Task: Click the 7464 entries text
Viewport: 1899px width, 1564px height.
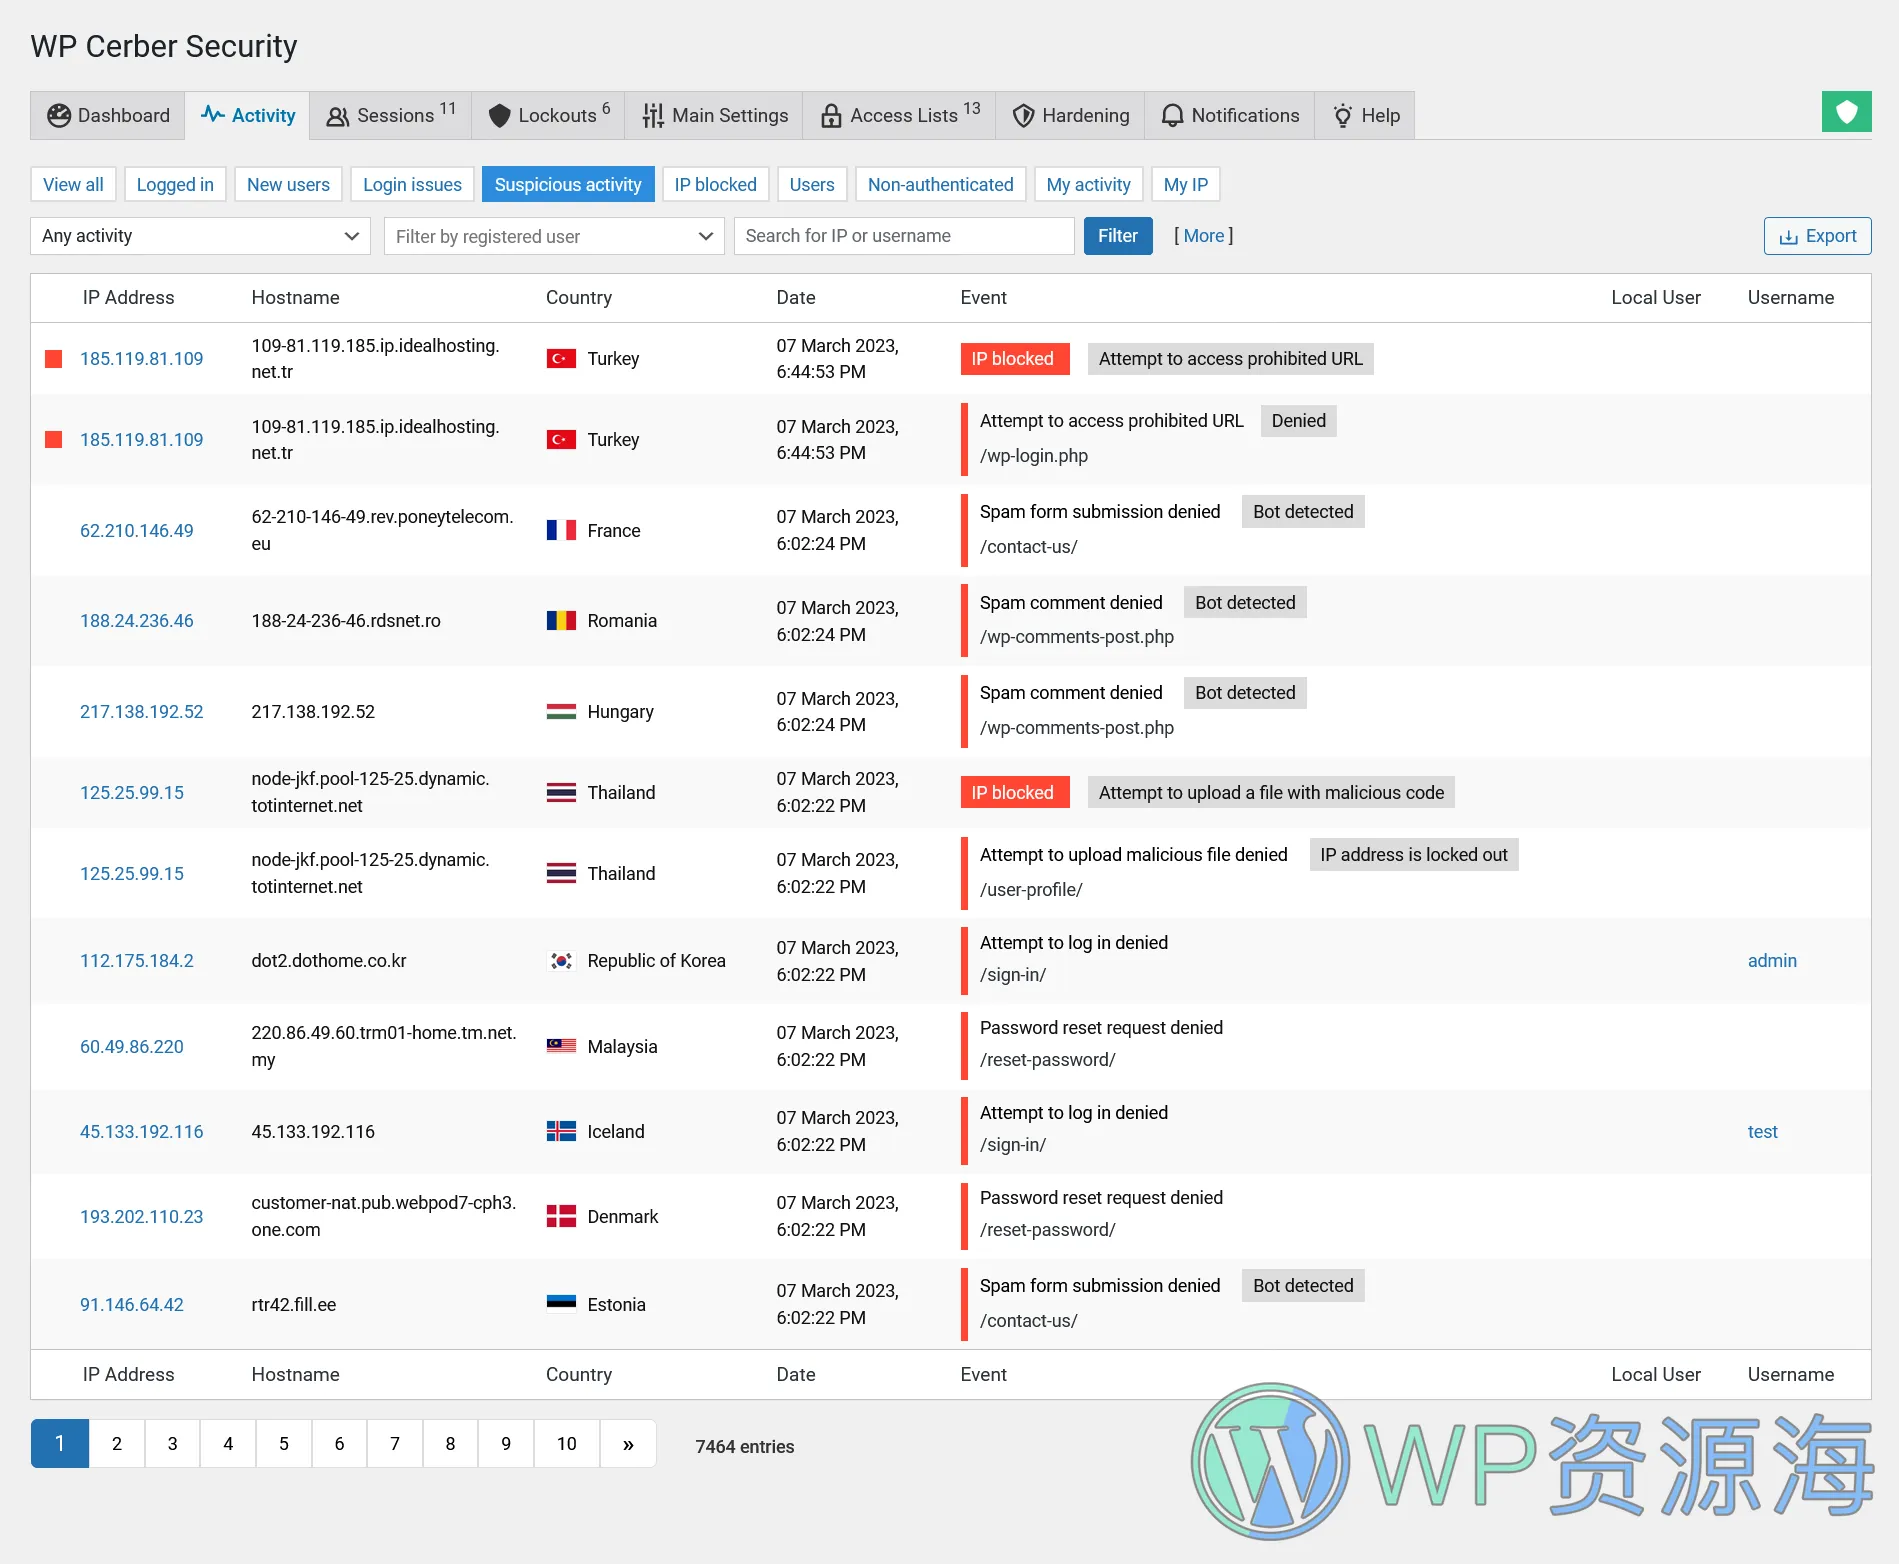Action: point(745,1446)
